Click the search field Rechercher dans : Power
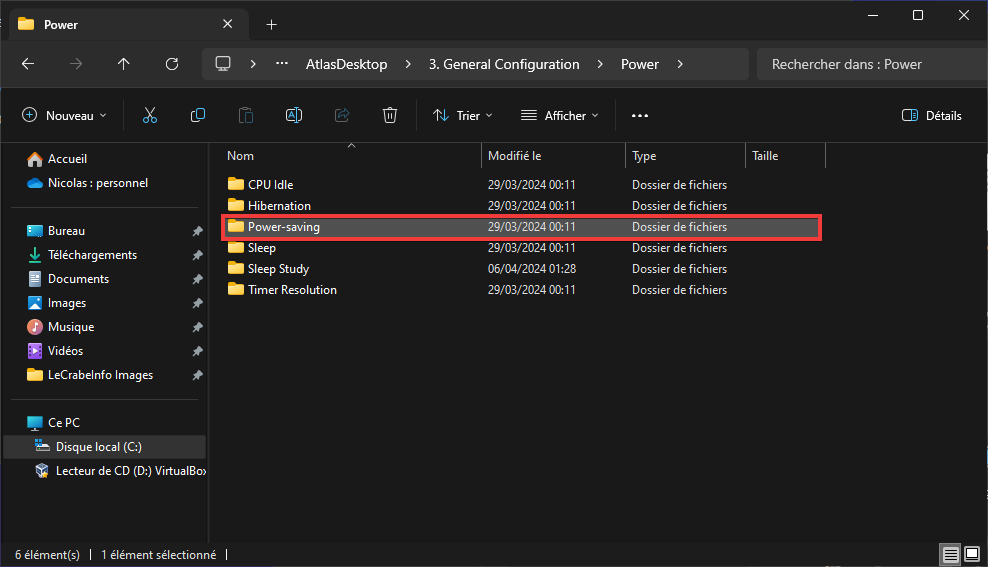Screen dimensions: 988x567 point(872,64)
